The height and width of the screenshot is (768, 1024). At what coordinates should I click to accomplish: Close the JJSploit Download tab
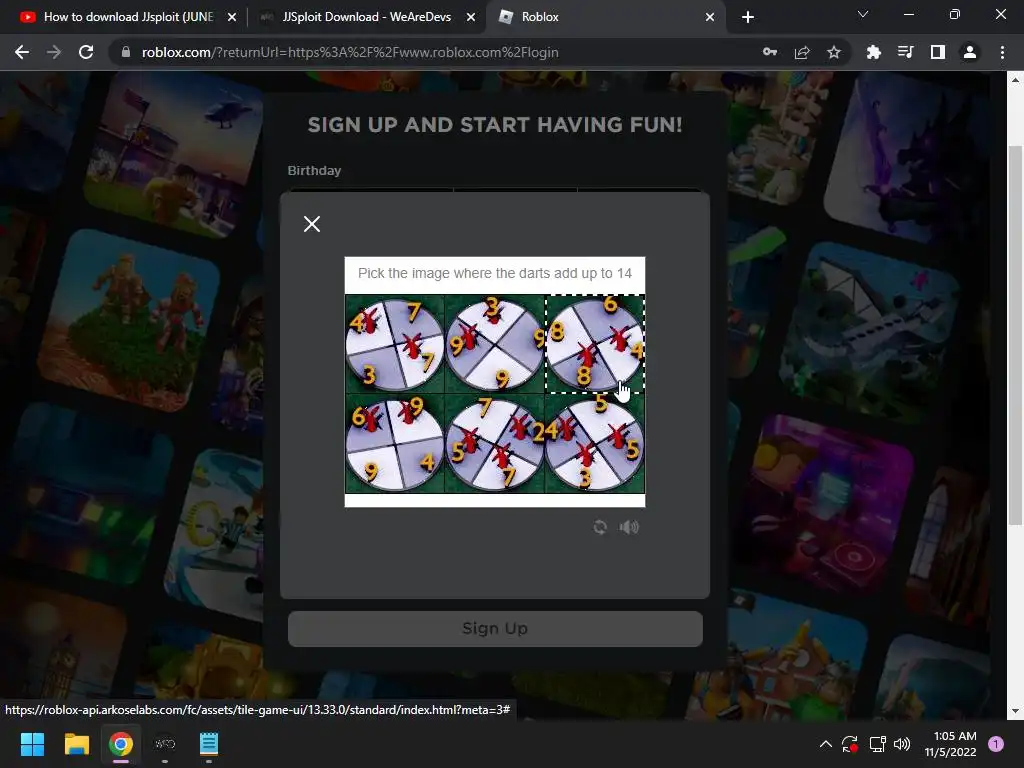click(471, 17)
